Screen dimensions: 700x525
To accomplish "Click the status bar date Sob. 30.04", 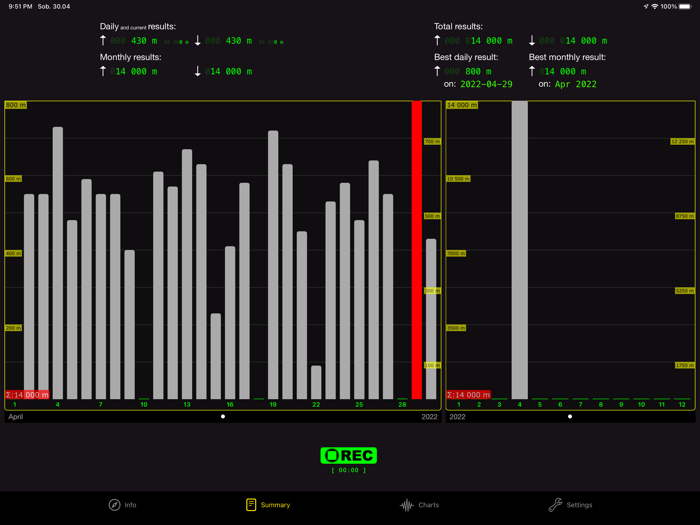I will [54, 6].
